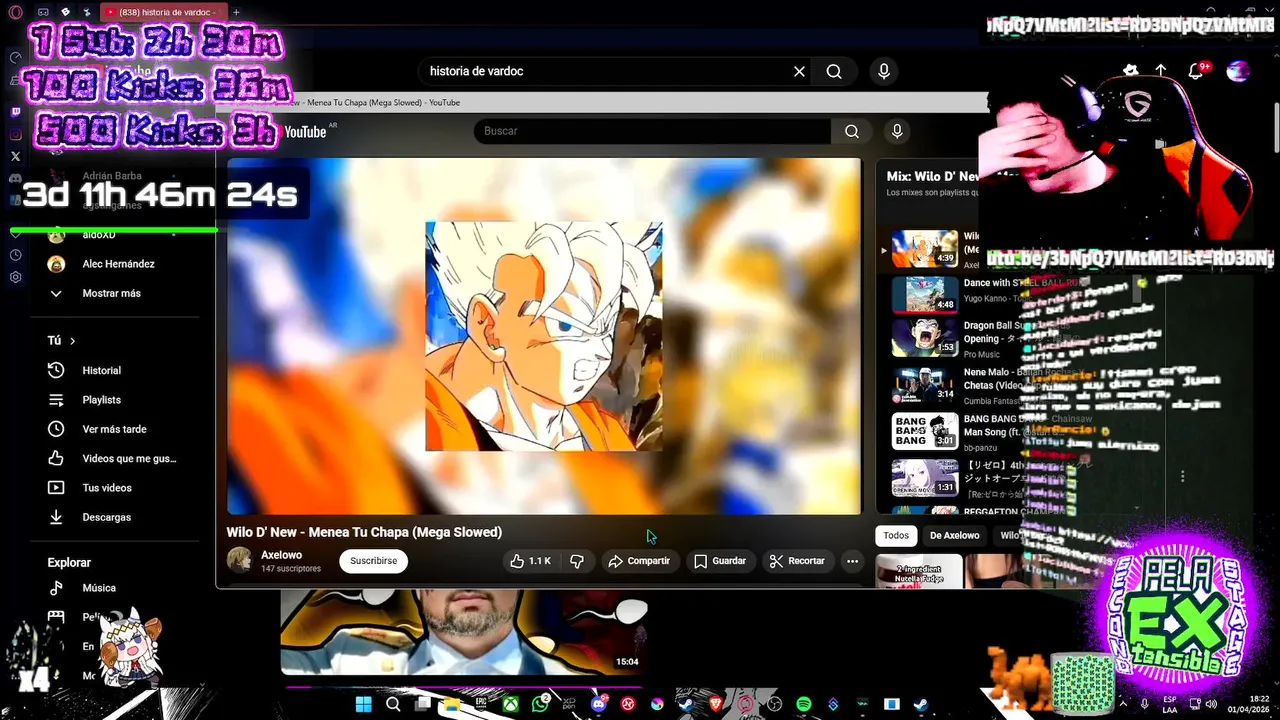Click the Goku video player area
The image size is (1280, 720).
point(544,336)
